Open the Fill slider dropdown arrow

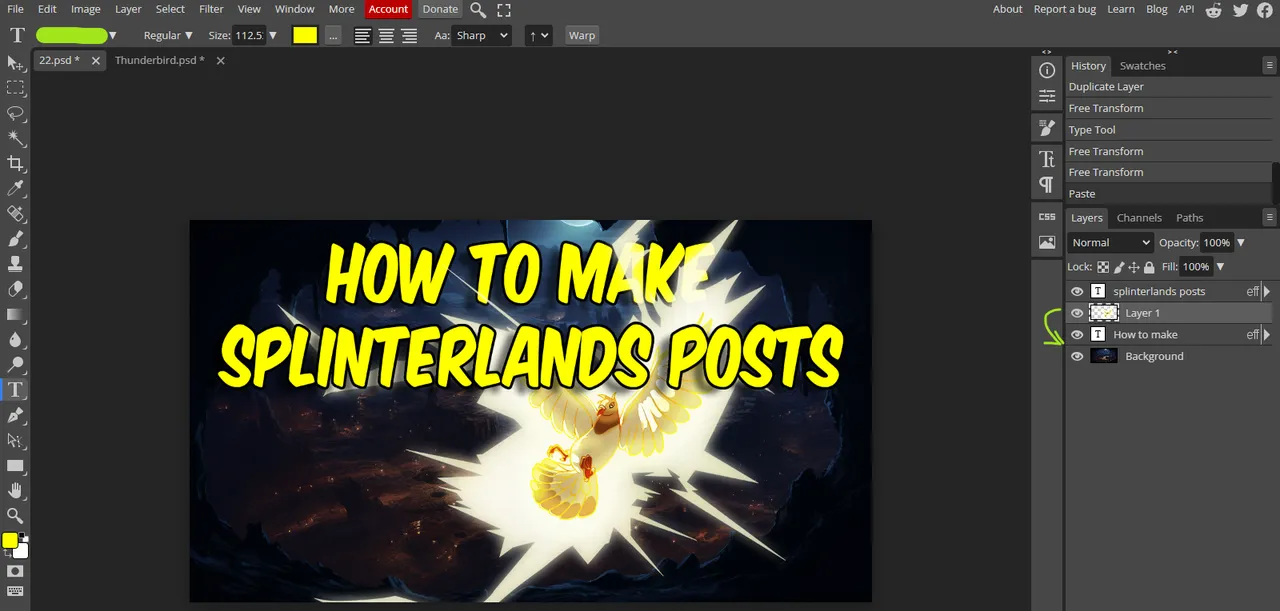coord(1220,267)
